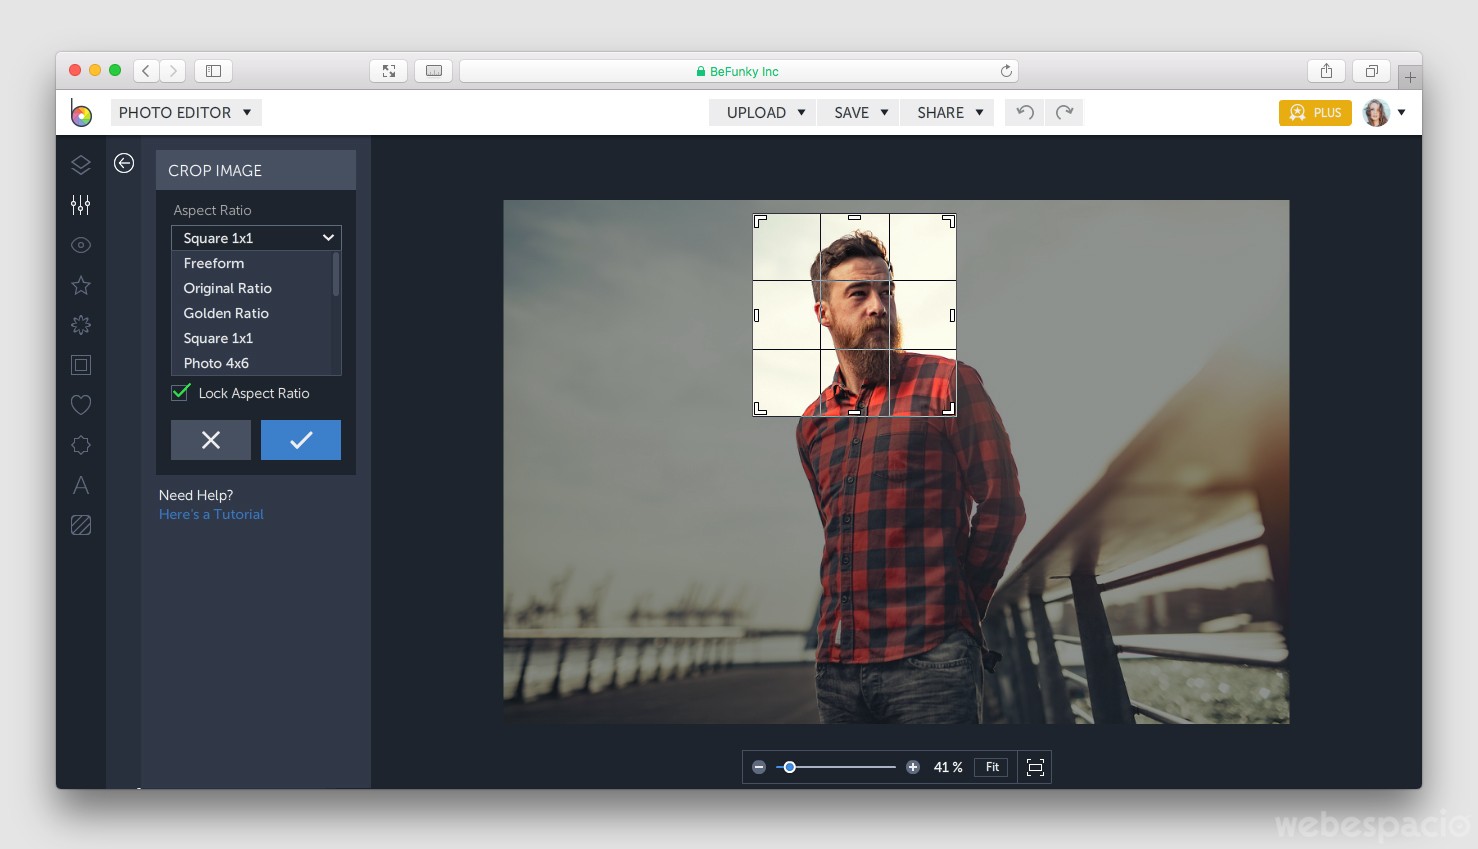Viewport: 1478px width, 849px height.
Task: Open the Aspect Ratio dropdown
Action: (x=255, y=237)
